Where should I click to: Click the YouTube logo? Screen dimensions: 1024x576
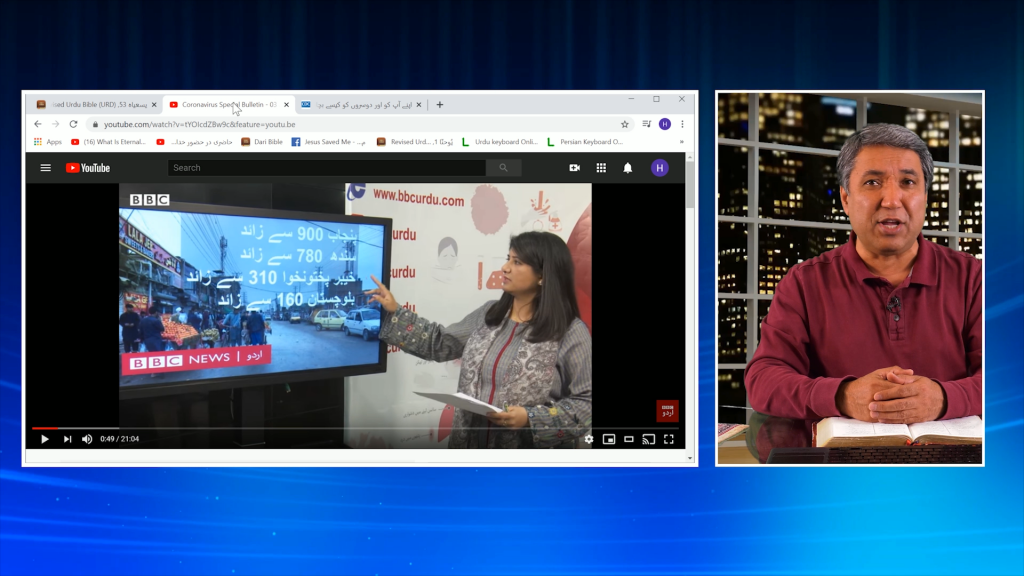[88, 168]
